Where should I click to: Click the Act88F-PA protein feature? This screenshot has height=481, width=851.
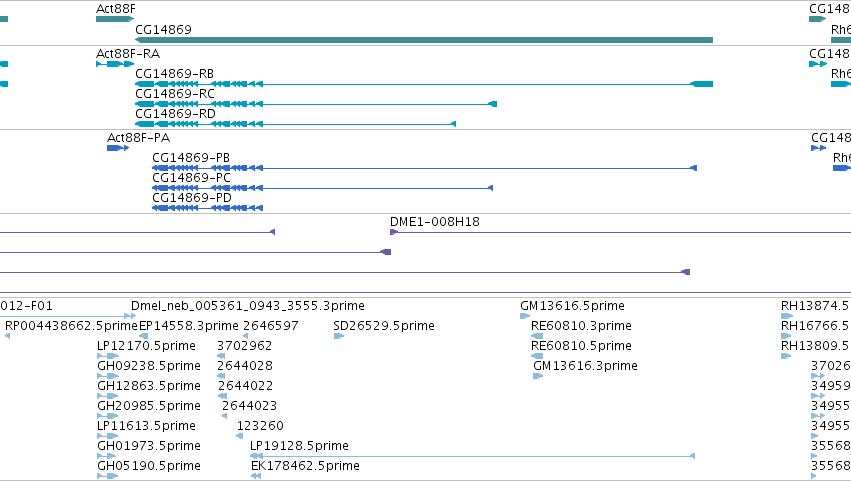[x=118, y=148]
